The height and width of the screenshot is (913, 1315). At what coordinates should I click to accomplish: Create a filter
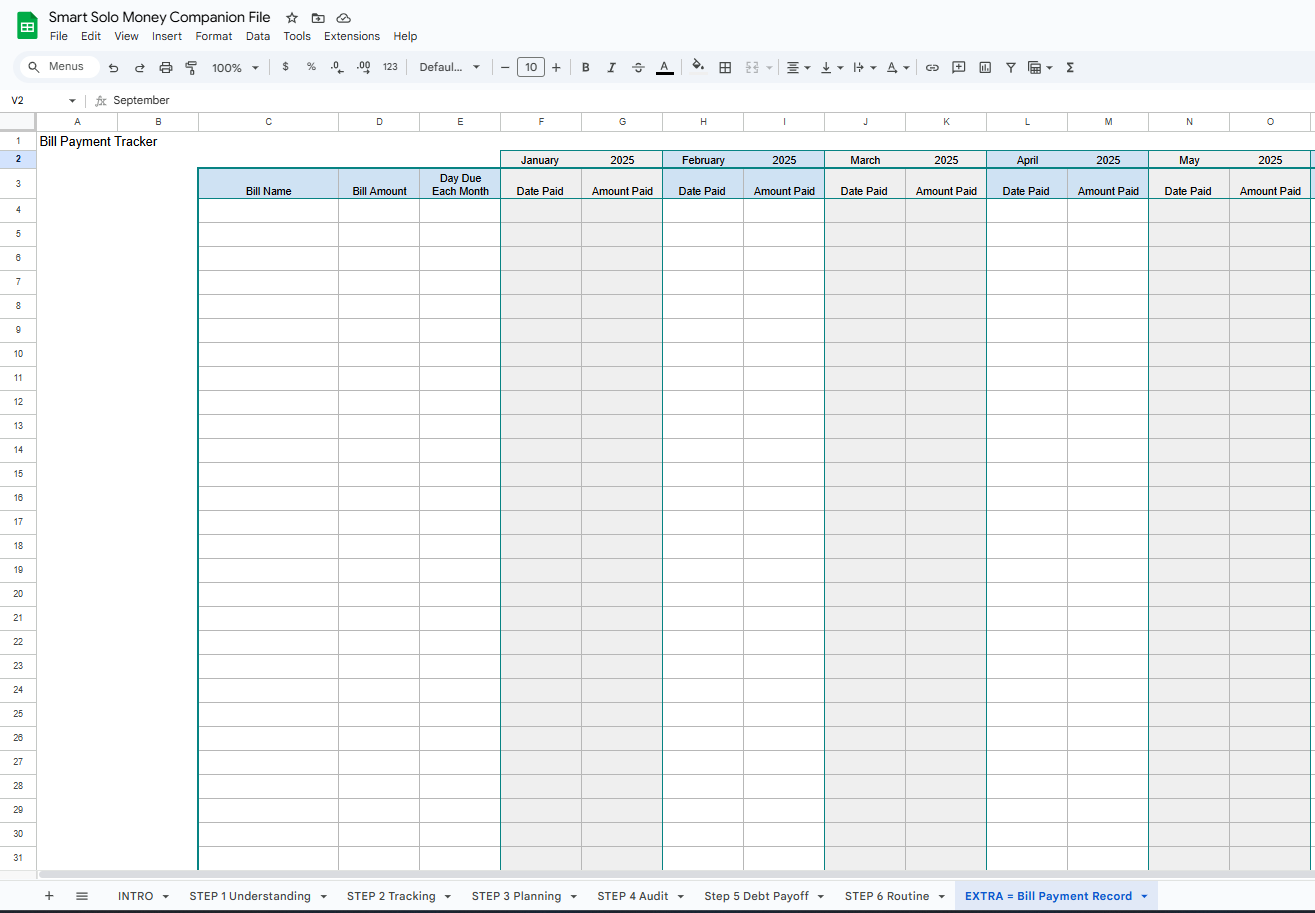click(x=1011, y=67)
